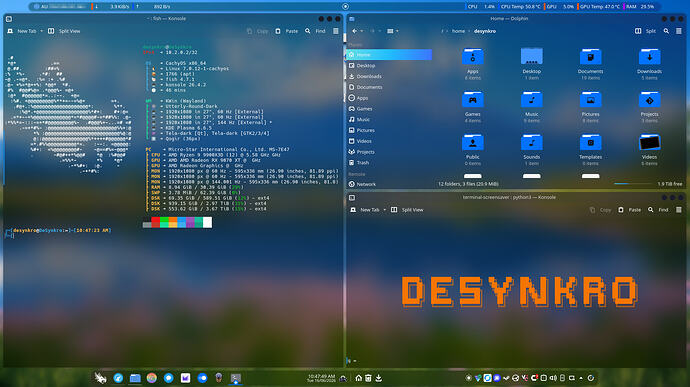Select 'home' in Dolphin breadcrumb path

click(458, 31)
